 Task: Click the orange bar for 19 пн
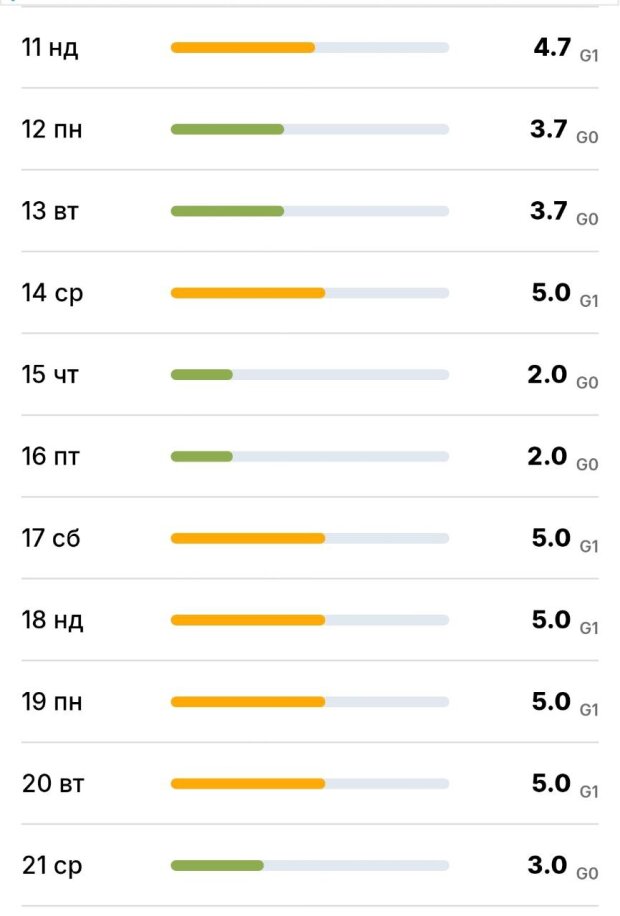248,702
